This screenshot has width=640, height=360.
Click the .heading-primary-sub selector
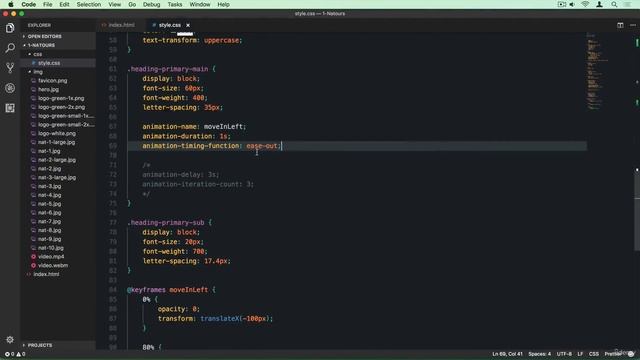click(166, 222)
